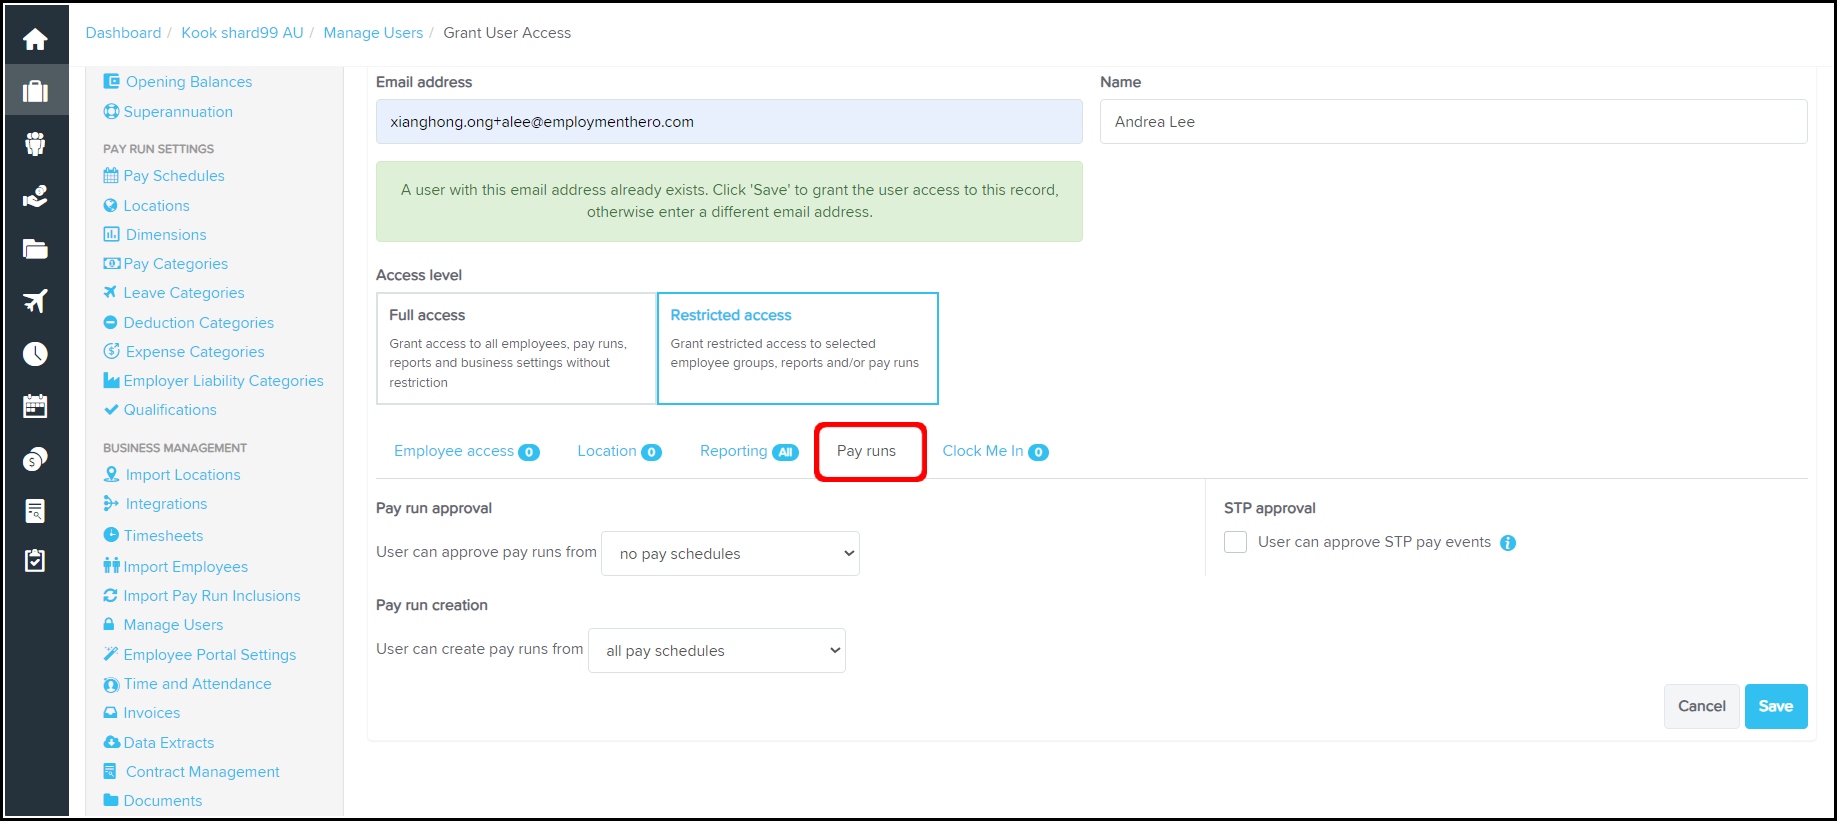
Task: Click the STP approval info icon
Action: (x=1508, y=543)
